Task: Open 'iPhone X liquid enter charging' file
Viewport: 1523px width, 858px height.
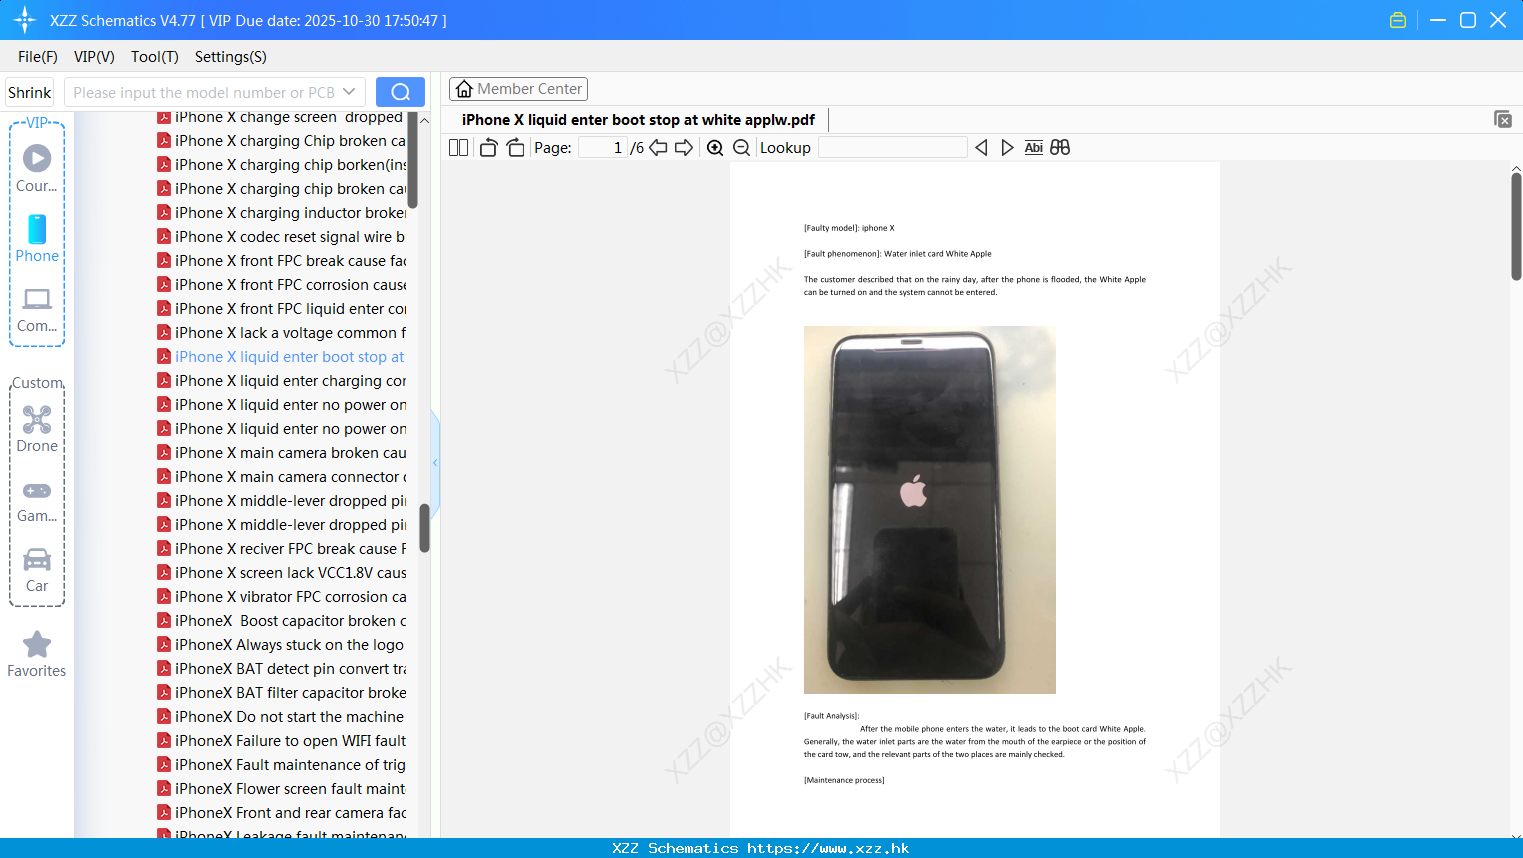Action: point(282,381)
